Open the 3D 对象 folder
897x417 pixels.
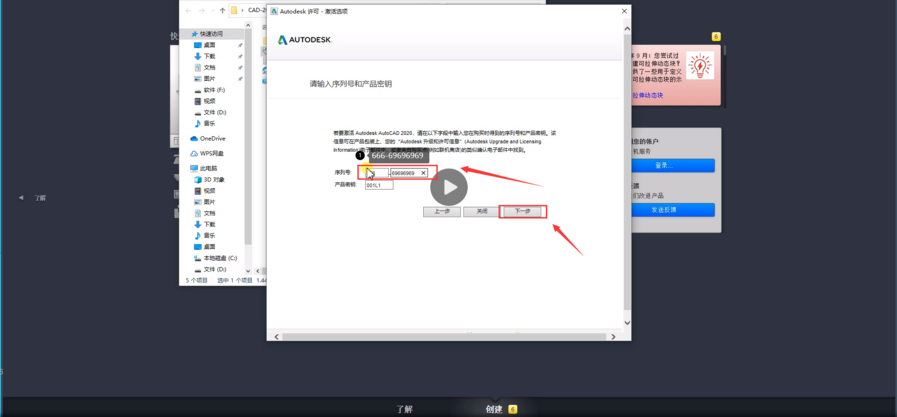[x=209, y=180]
